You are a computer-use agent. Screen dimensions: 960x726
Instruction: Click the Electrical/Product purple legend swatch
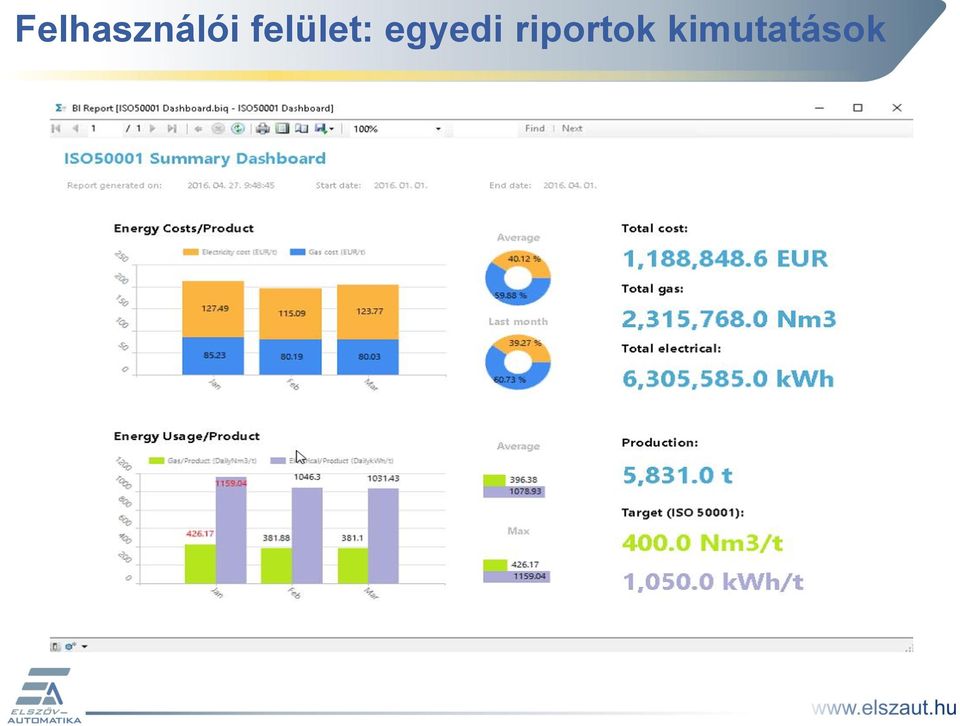coord(278,460)
